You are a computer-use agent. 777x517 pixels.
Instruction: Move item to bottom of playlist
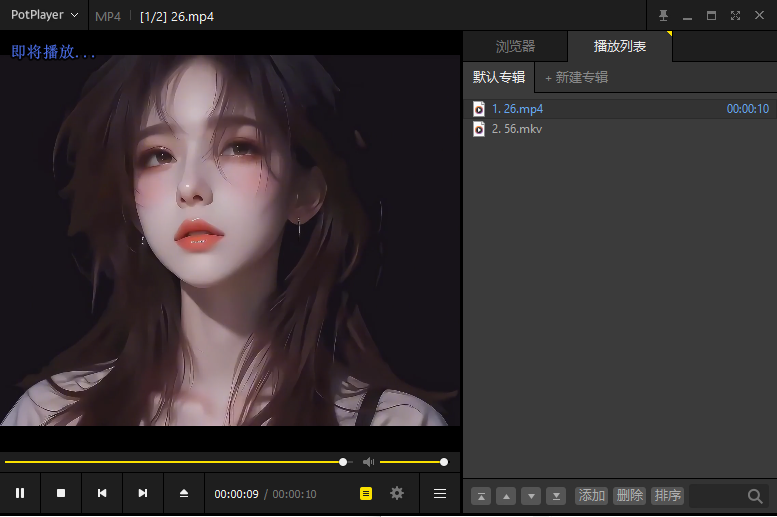pyautogui.click(x=556, y=496)
